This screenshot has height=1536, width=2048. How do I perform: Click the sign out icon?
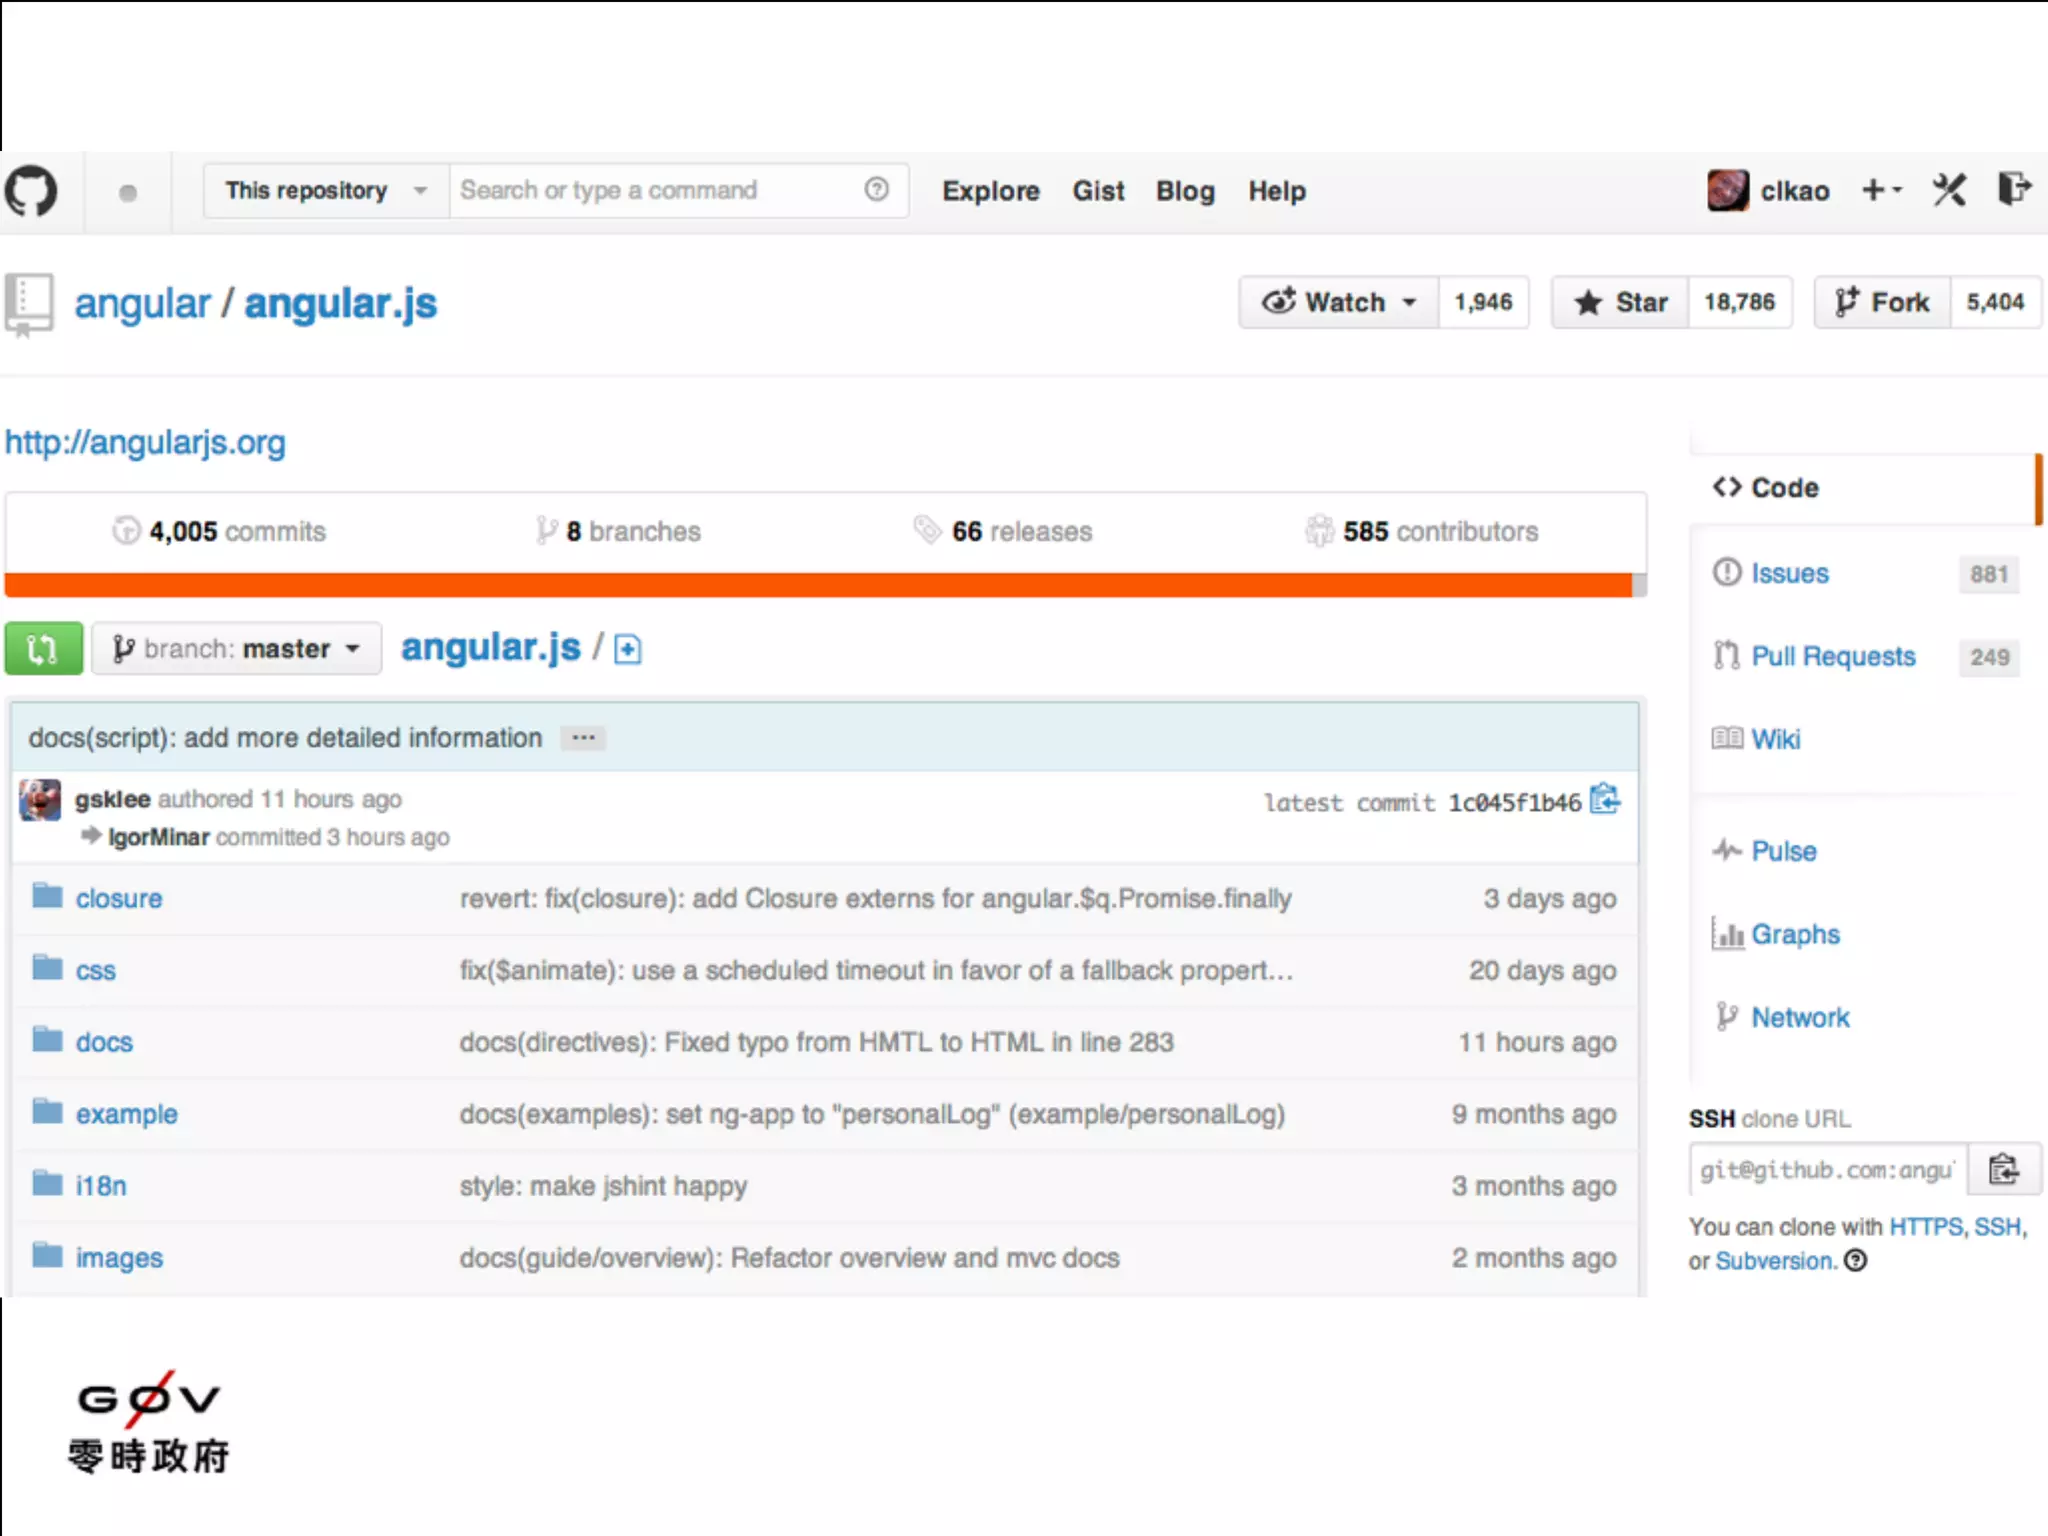[2014, 189]
